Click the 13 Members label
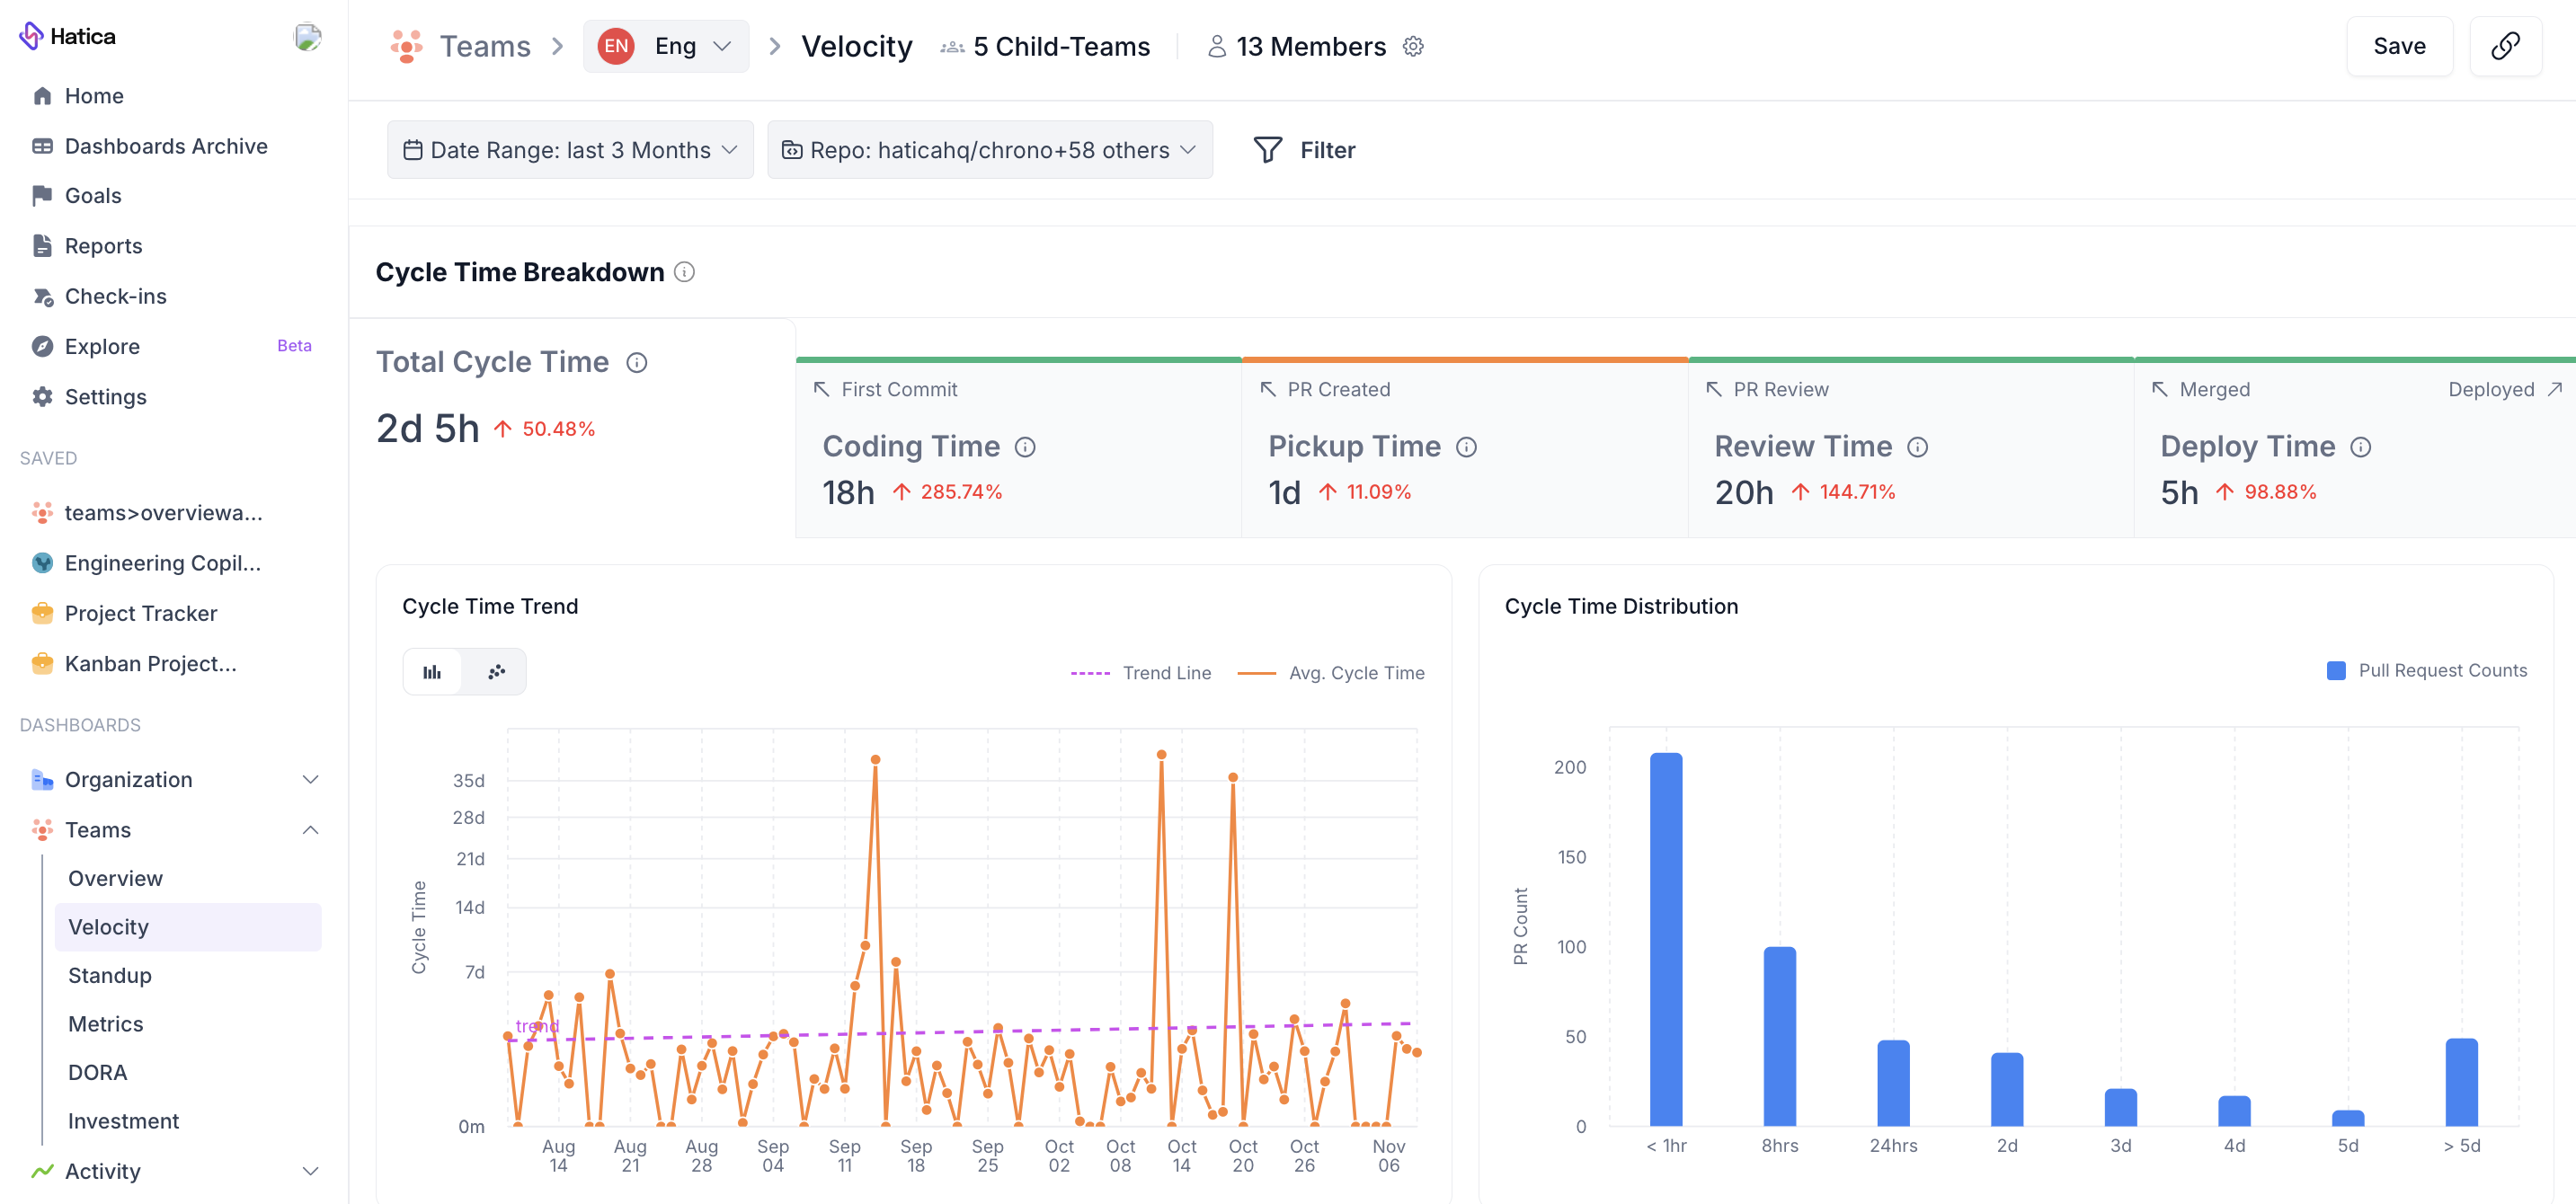Image resolution: width=2576 pixels, height=1204 pixels. (1310, 46)
